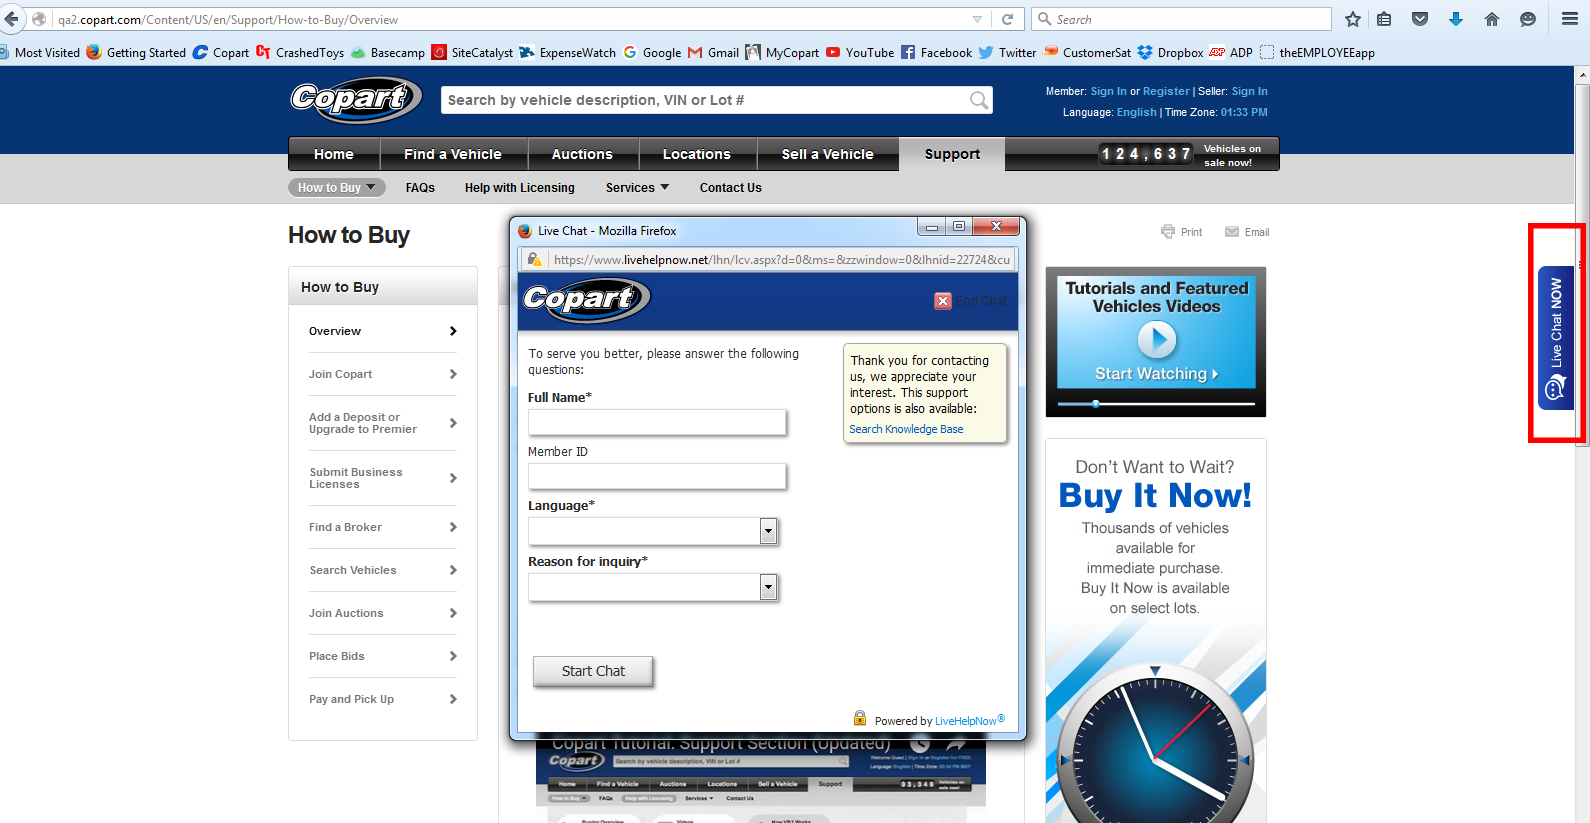Expand the Reason for inquiry dropdown
The width and height of the screenshot is (1590, 823).
[768, 587]
